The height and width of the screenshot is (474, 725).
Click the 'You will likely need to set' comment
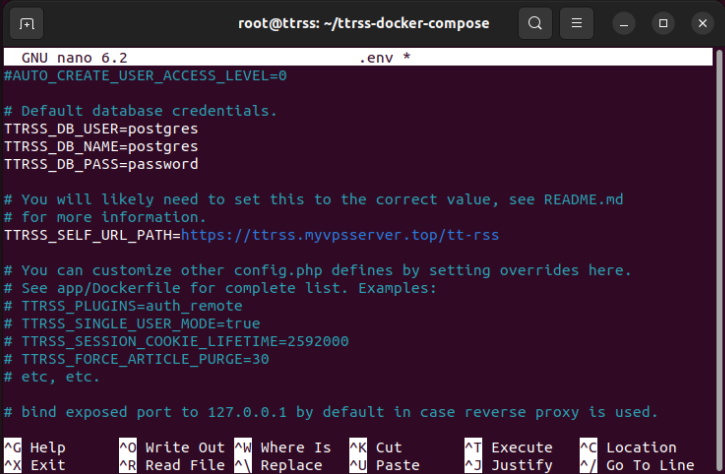[313, 199]
